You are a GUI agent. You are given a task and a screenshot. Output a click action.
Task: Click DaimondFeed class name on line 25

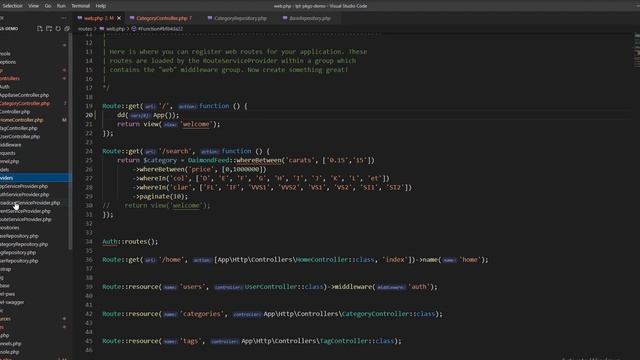(x=209, y=160)
